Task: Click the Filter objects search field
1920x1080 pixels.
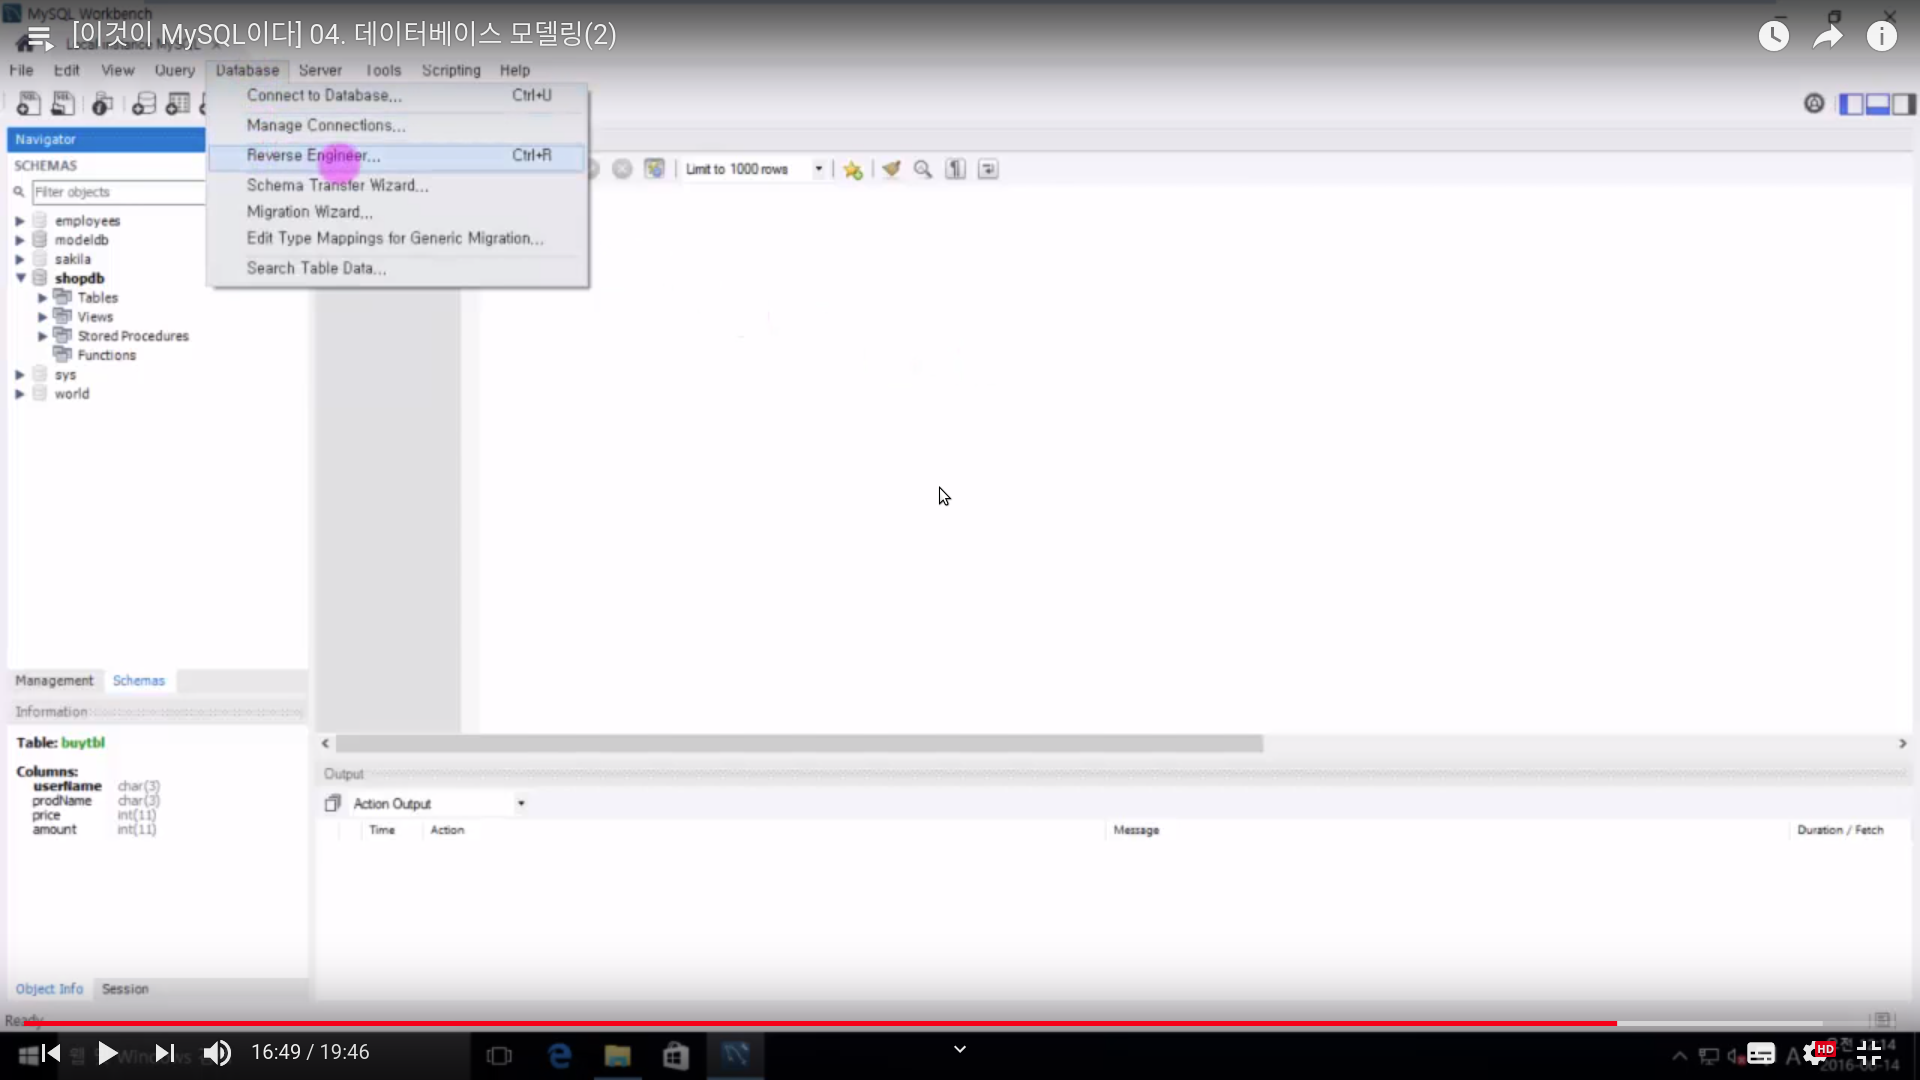Action: (x=118, y=192)
